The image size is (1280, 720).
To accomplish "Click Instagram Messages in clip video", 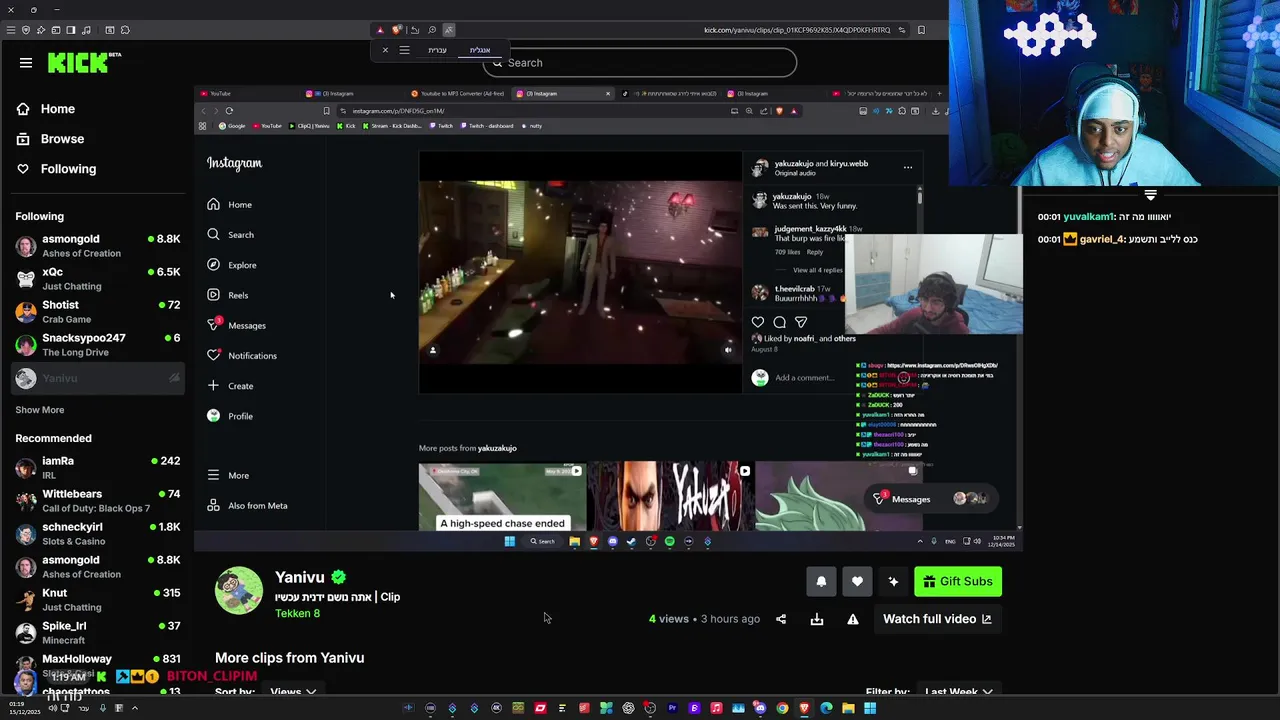I will [x=237, y=325].
